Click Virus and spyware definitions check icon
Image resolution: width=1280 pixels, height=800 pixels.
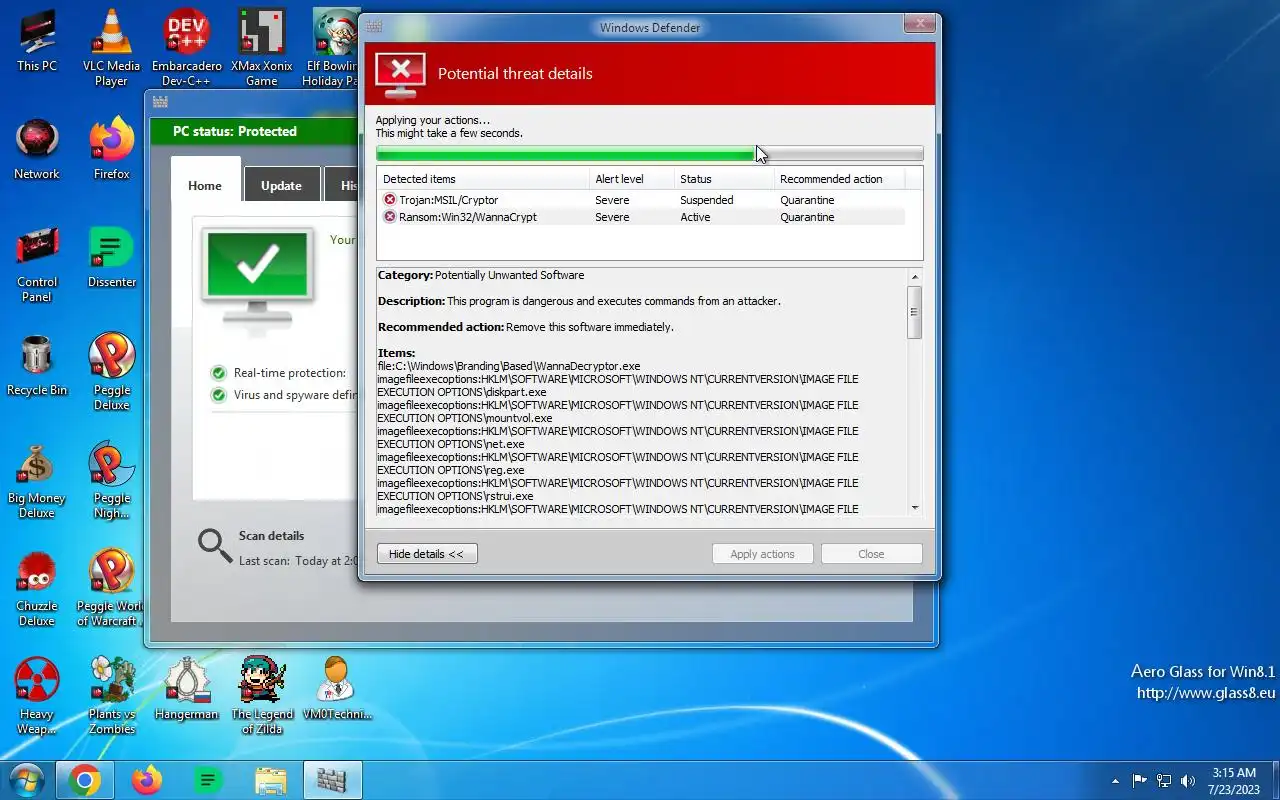pos(219,395)
